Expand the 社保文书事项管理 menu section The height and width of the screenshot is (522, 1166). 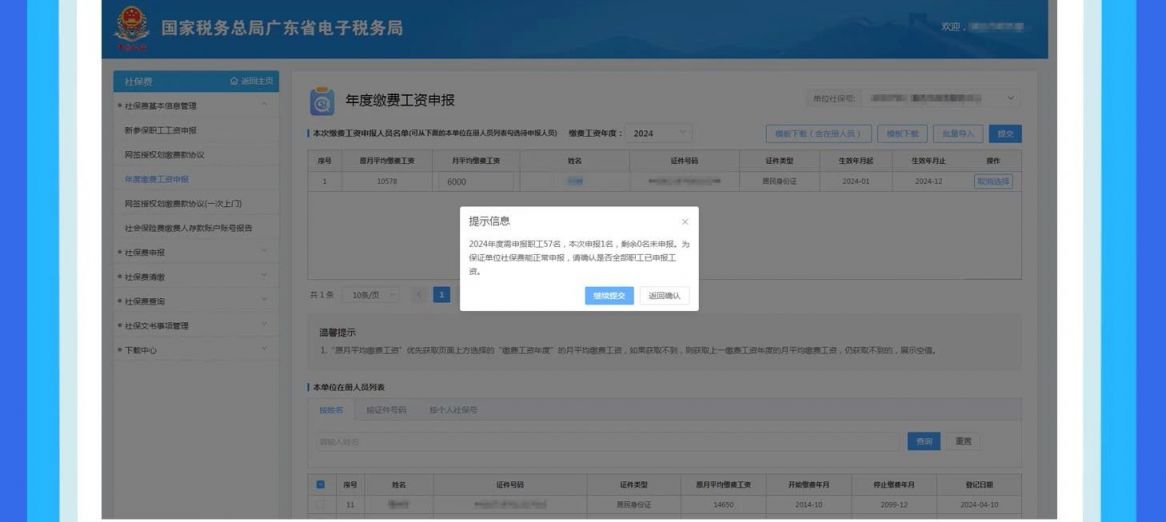[x=264, y=326]
